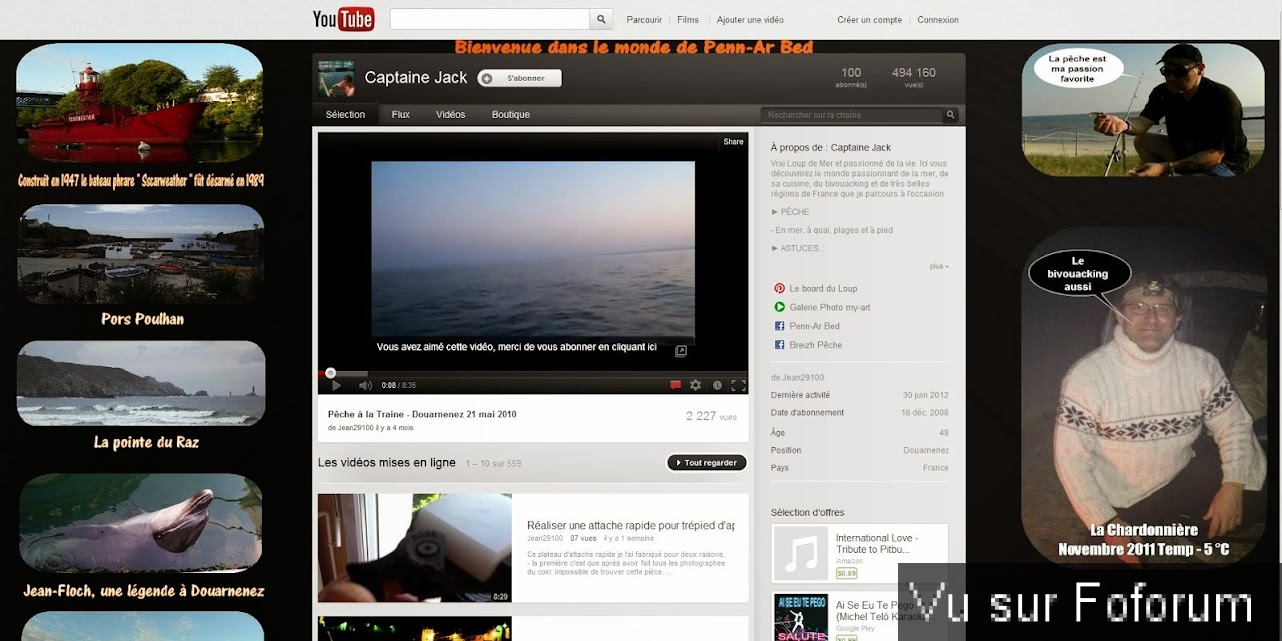This screenshot has width=1282, height=641.
Task: Open Ai Se Eu Te Pego cover thumbnail
Action: [801, 618]
